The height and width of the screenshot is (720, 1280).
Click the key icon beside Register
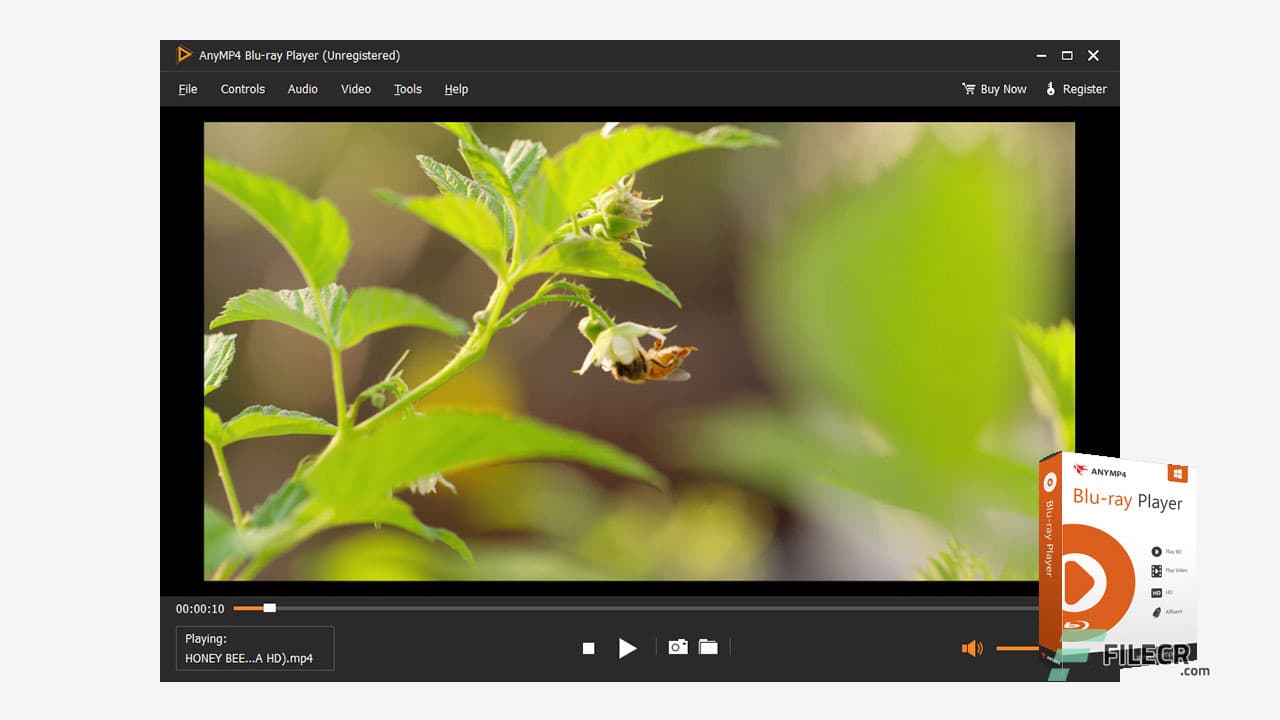[1049, 88]
